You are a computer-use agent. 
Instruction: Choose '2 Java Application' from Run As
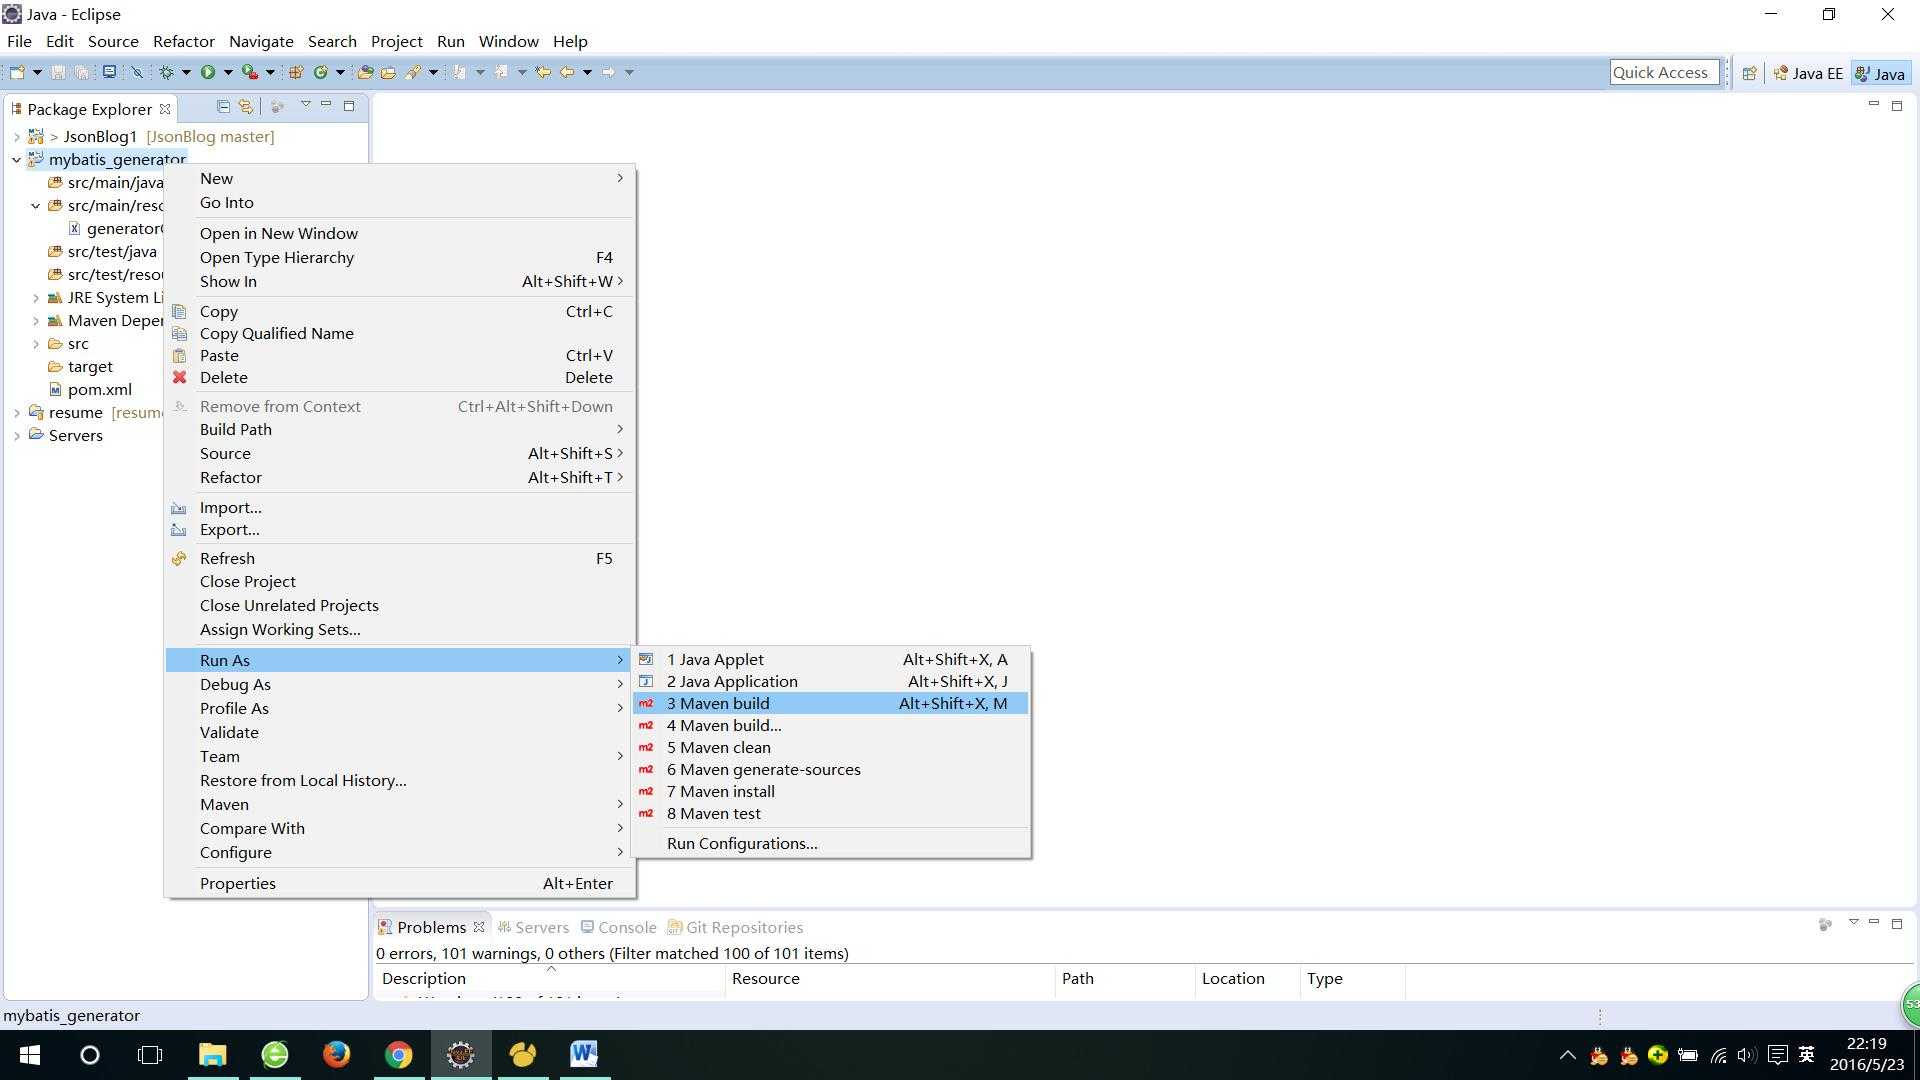[x=831, y=682]
